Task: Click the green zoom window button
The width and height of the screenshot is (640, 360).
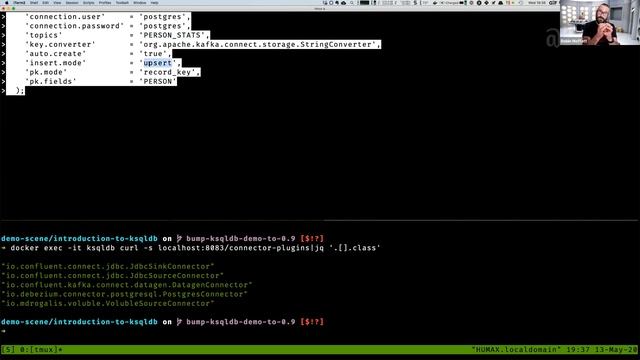Action: click(x=13, y=8)
